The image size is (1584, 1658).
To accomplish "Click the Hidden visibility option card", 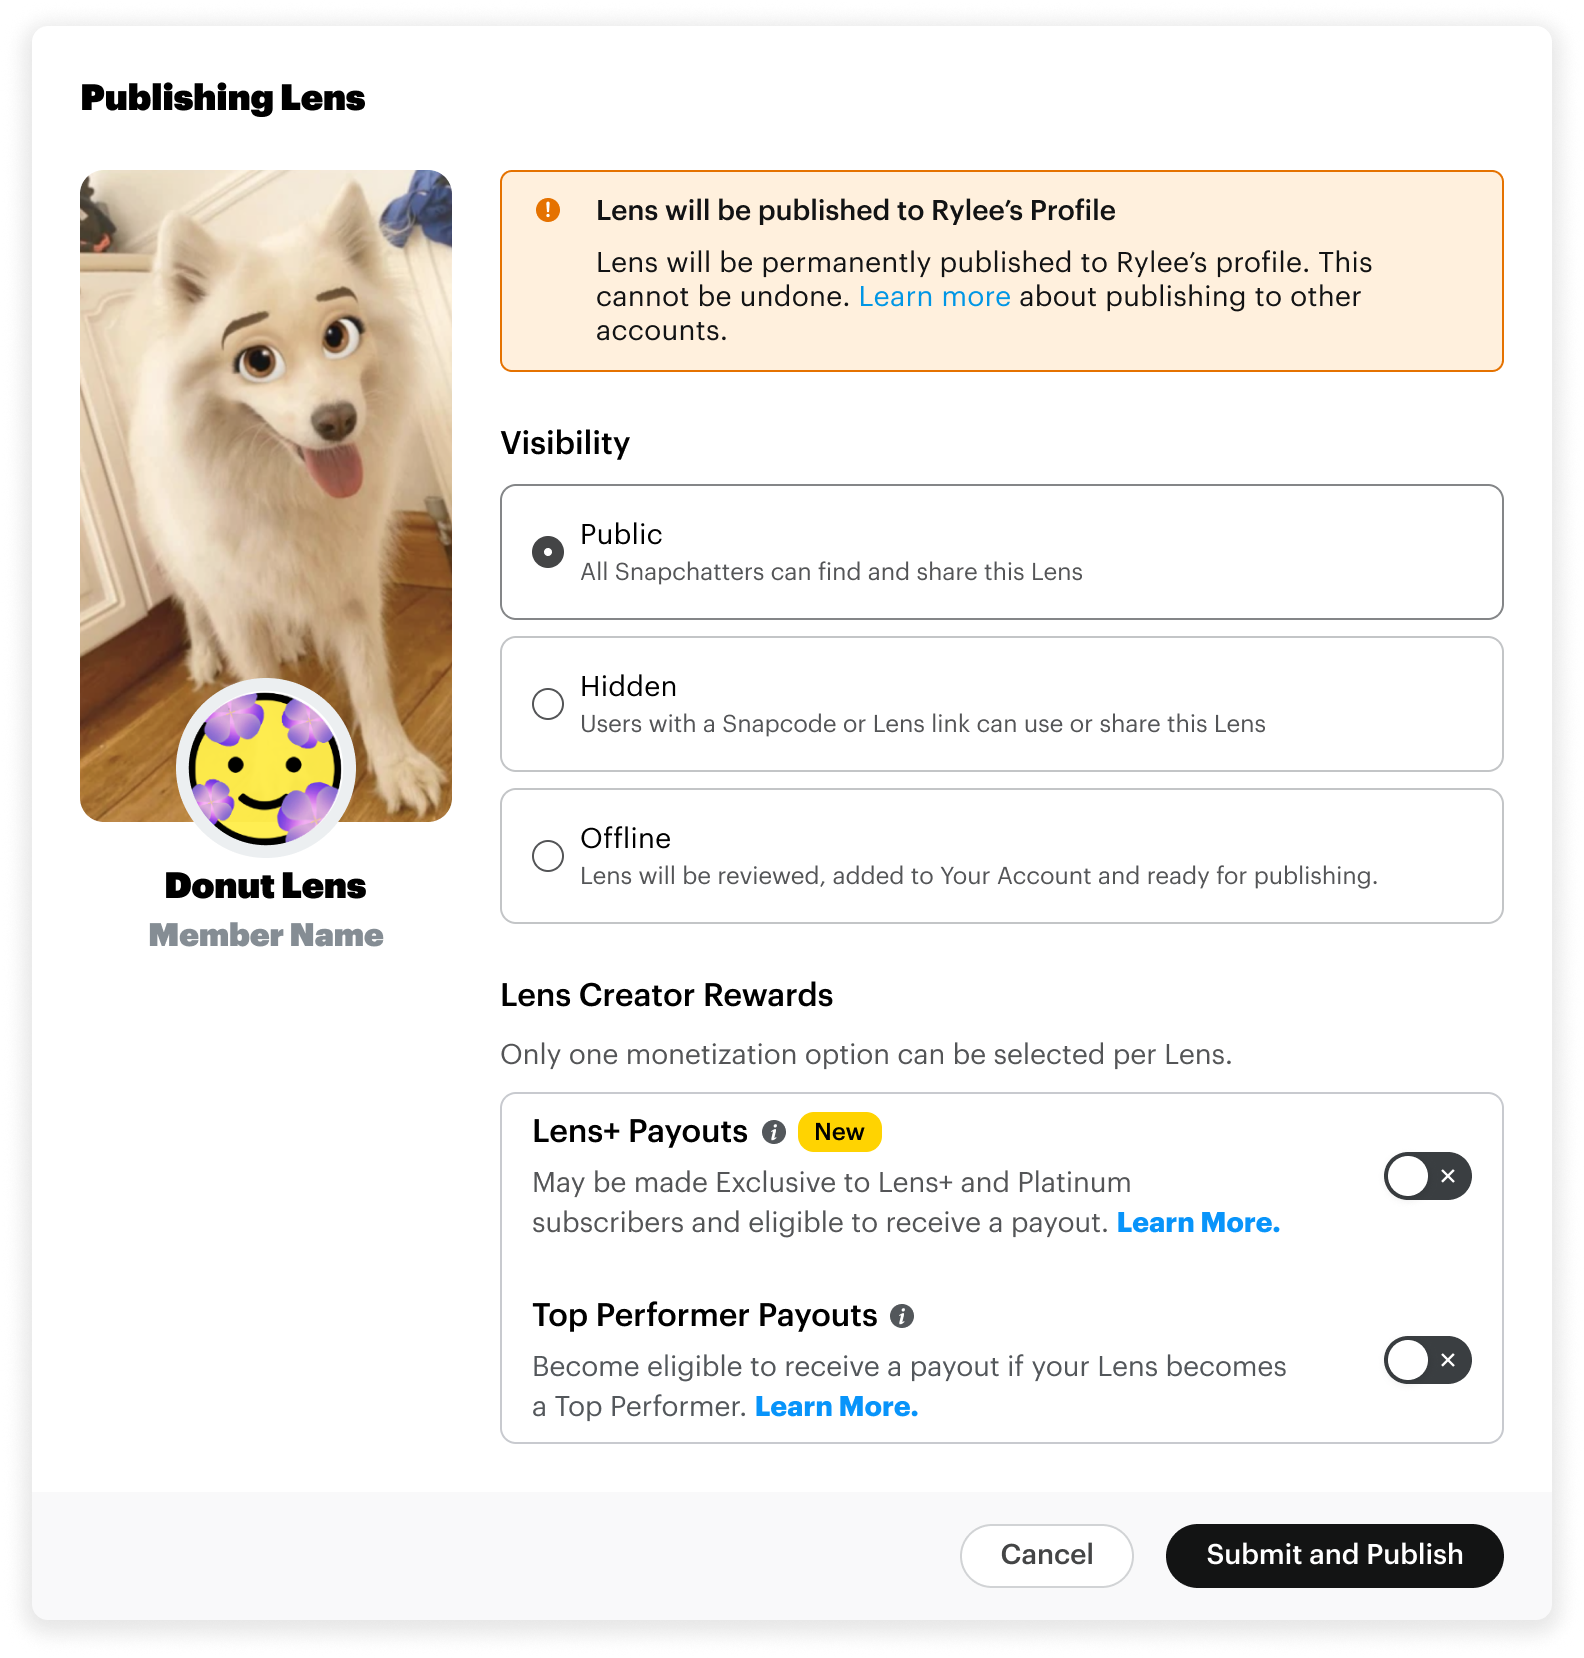I will coord(1002,704).
